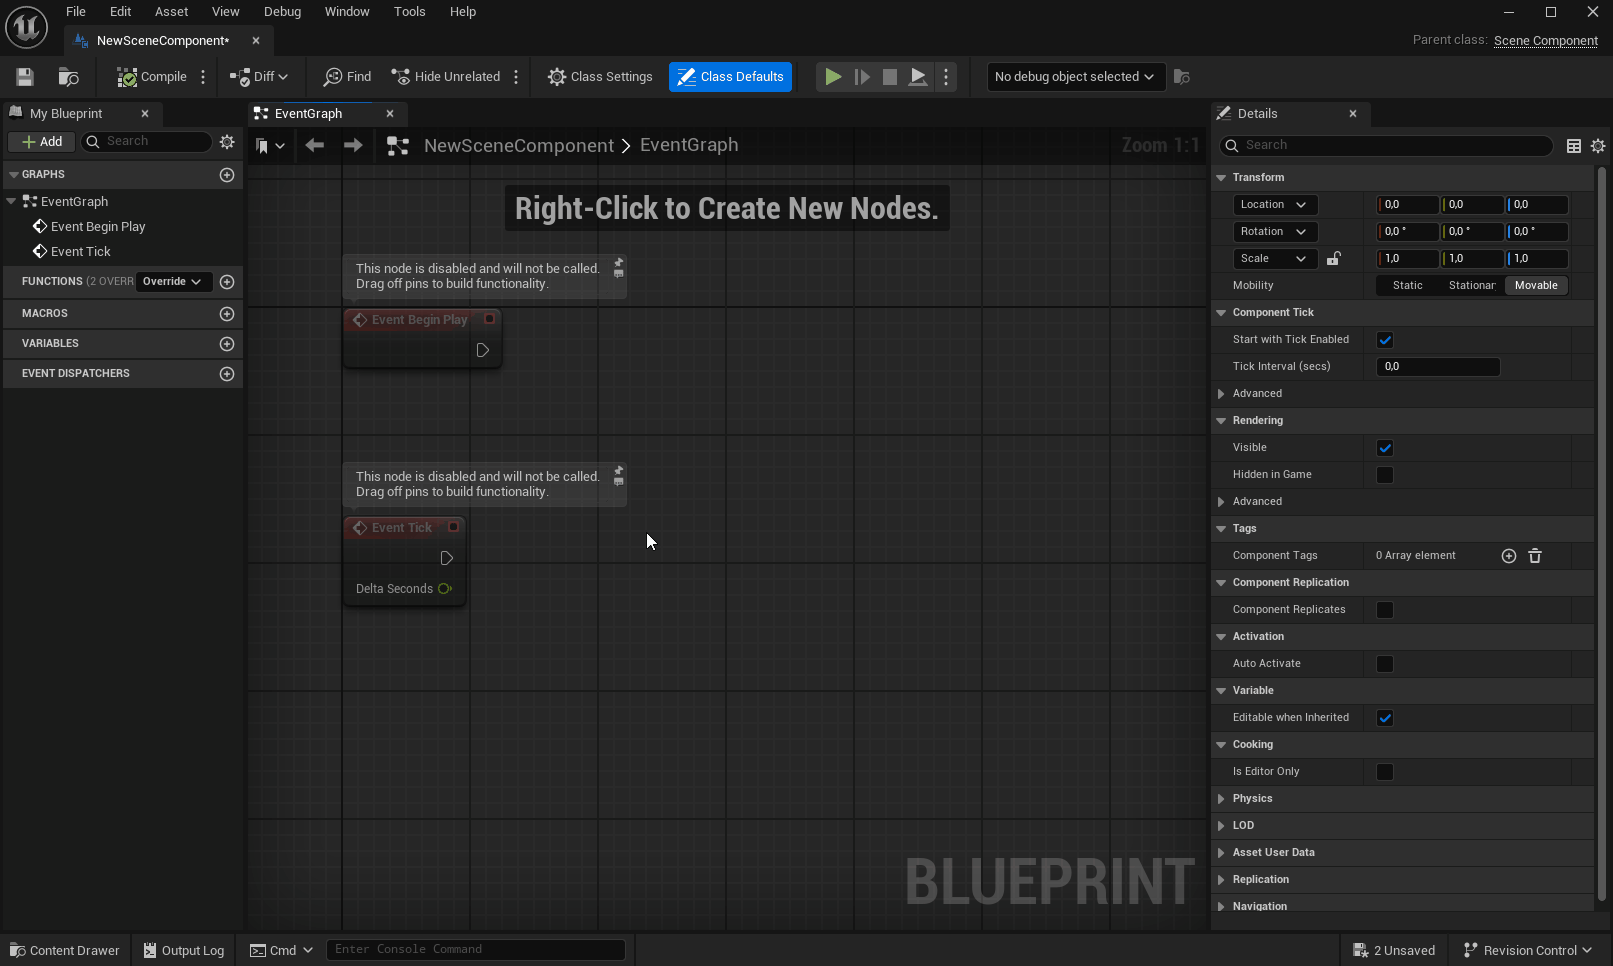Click trash icon to clear Component Tags
Screen dimensions: 1613x966
coord(1535,556)
